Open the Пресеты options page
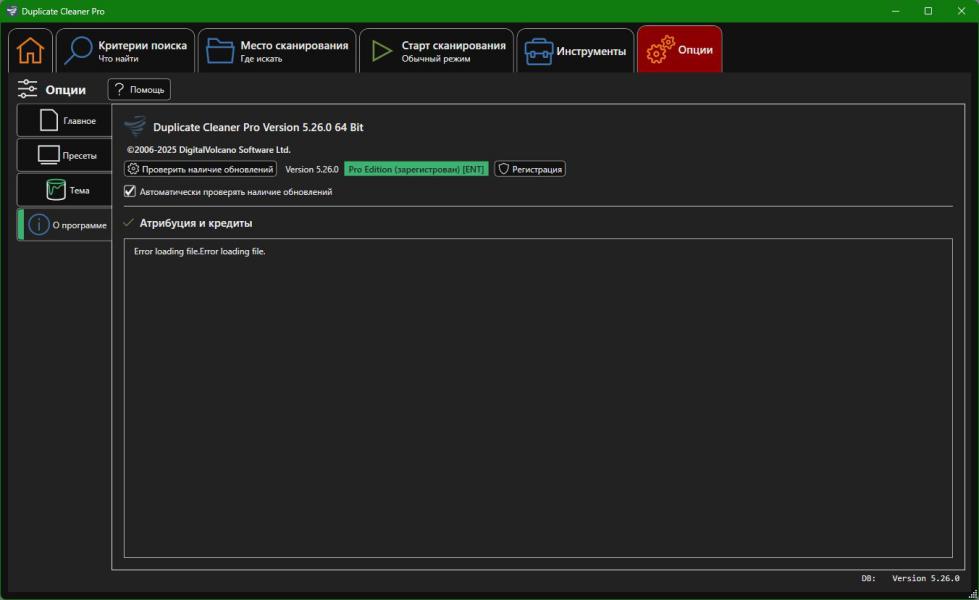Image resolution: width=979 pixels, height=600 pixels. click(x=64, y=155)
